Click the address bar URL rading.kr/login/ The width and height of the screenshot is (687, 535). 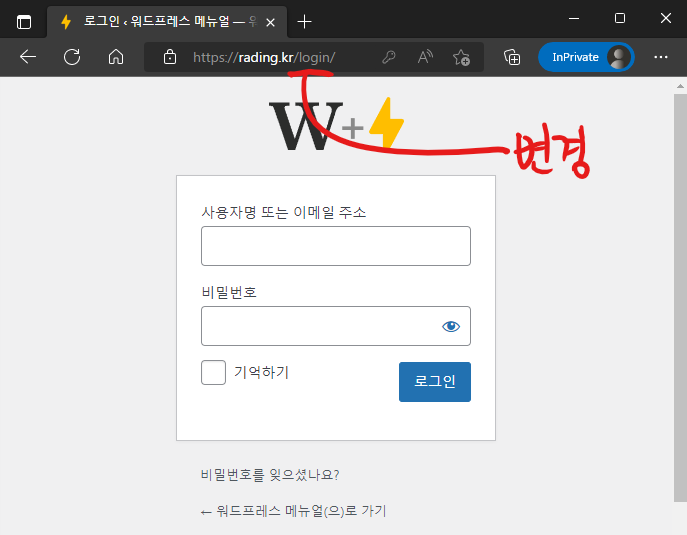(264, 57)
